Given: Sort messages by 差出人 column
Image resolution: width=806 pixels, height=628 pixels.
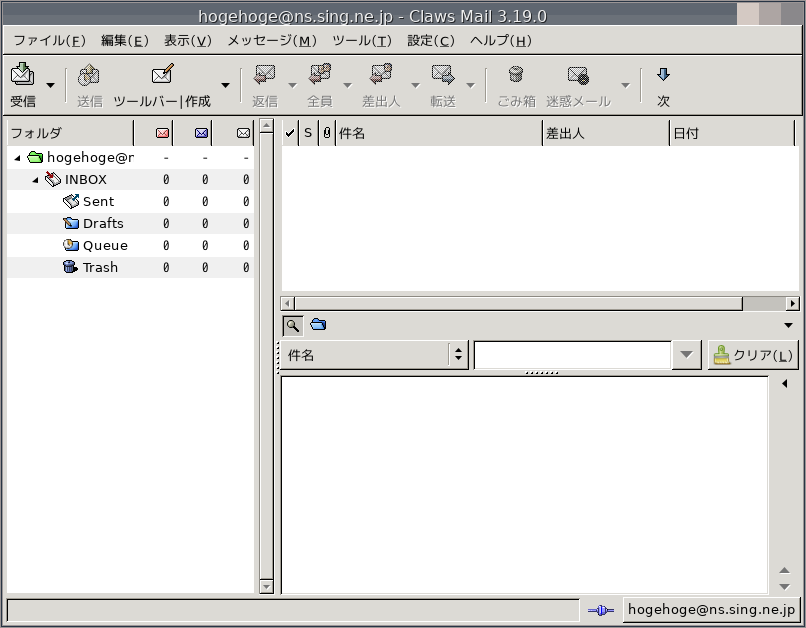Looking at the screenshot, I should (x=606, y=133).
